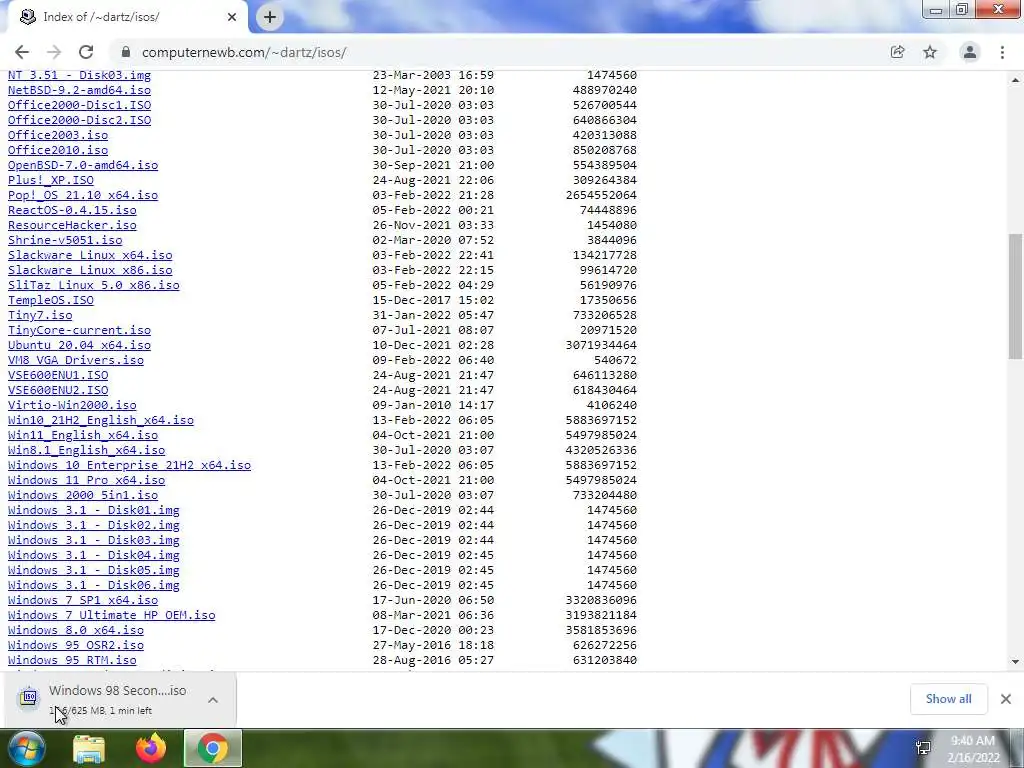Viewport: 1024px width, 768px height.
Task: Download Office2010.iso
Action: (x=58, y=150)
